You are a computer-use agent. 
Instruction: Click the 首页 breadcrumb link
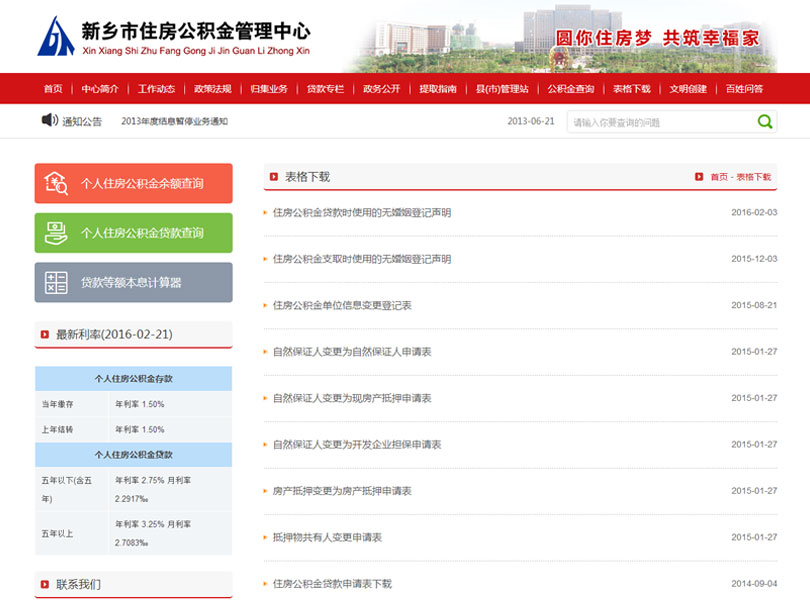(x=719, y=177)
